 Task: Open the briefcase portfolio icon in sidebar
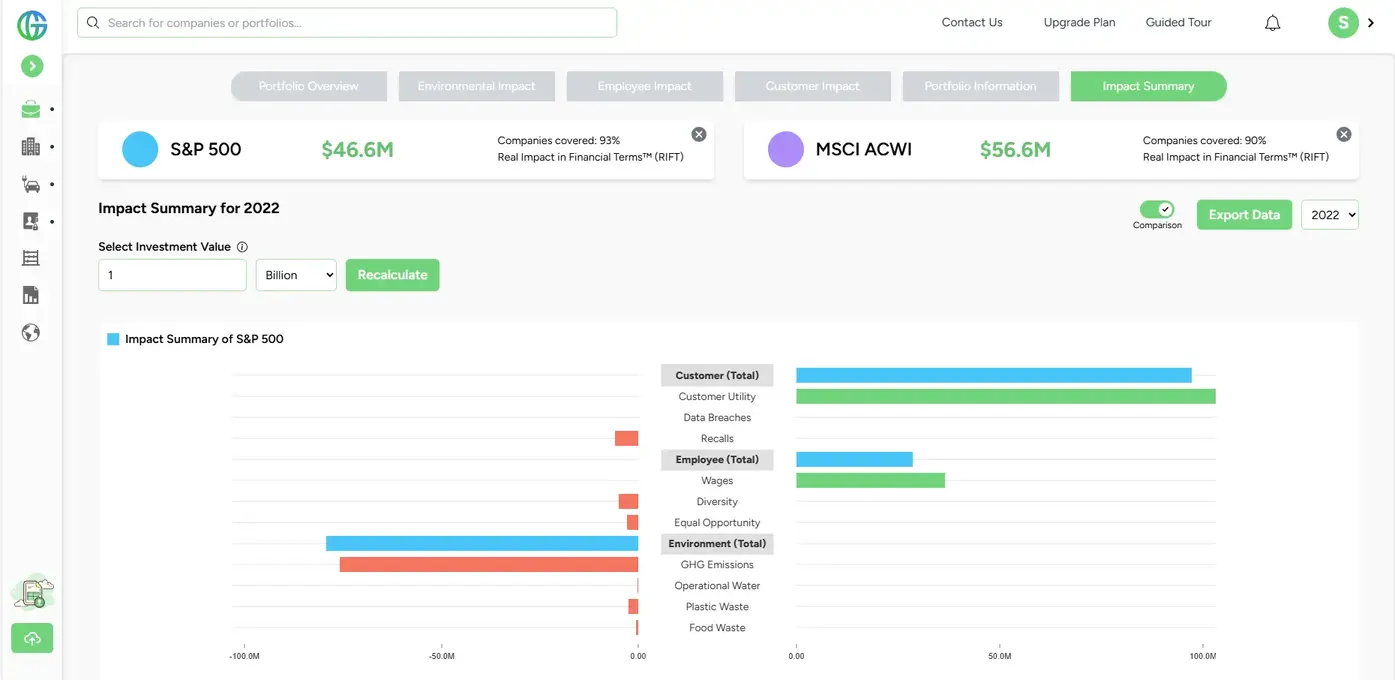(x=31, y=110)
